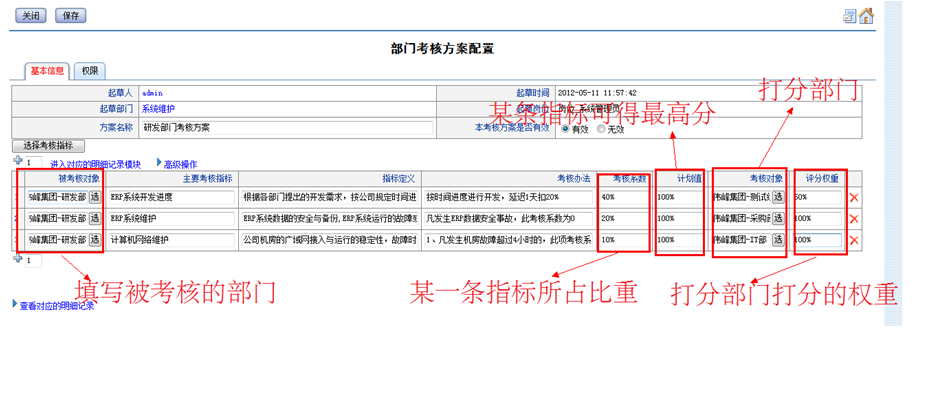Click the row count box beside bottom plus icon
The height and width of the screenshot is (393, 928).
pos(33,260)
